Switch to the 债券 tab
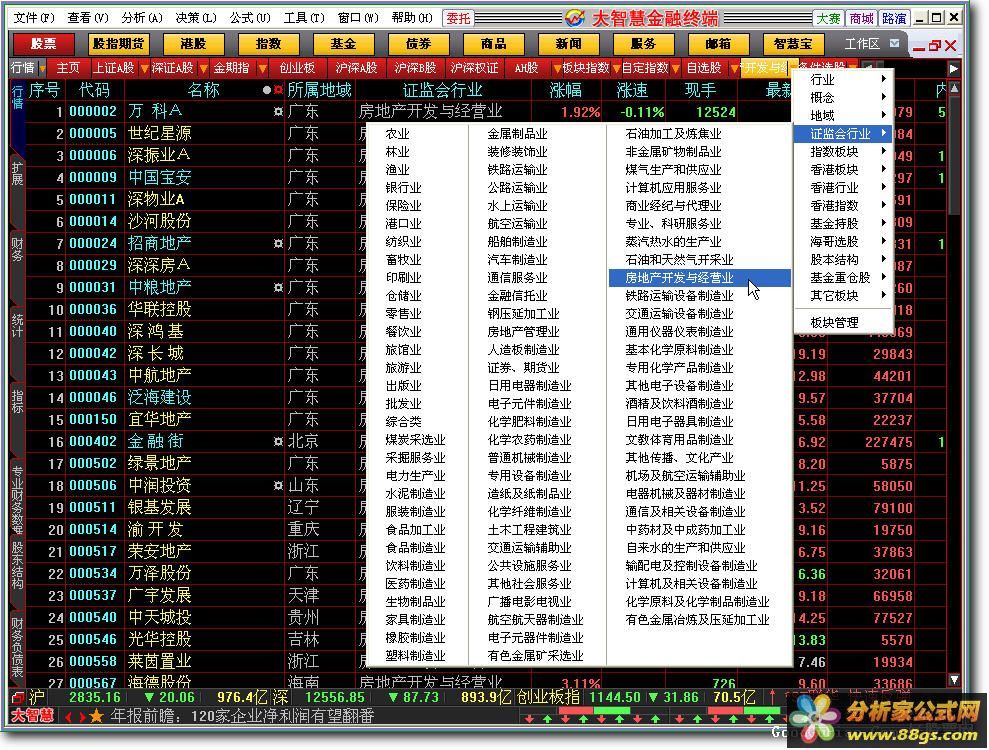 click(418, 44)
